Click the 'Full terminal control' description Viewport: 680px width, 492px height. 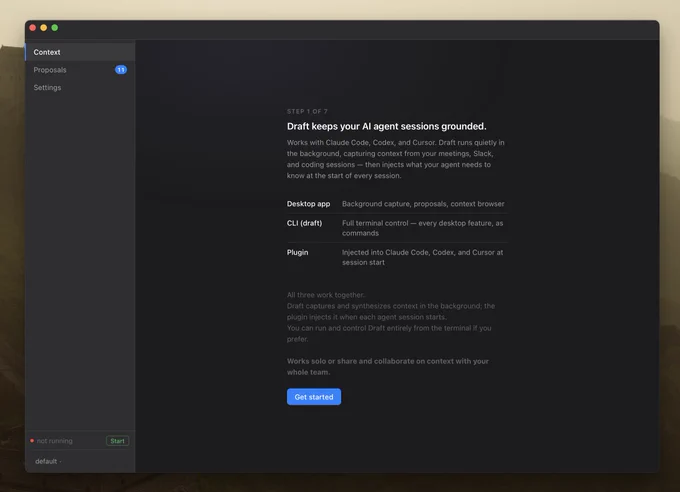pyautogui.click(x=422, y=228)
